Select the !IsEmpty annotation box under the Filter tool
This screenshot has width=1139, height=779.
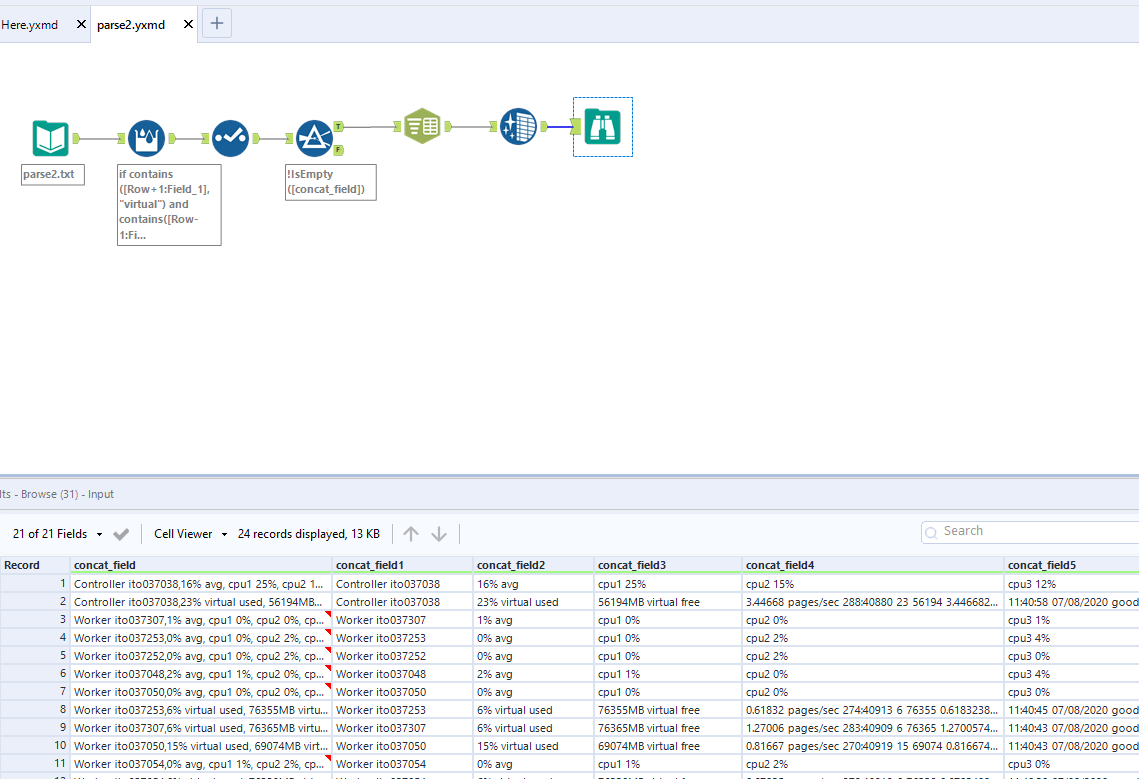(x=330, y=182)
